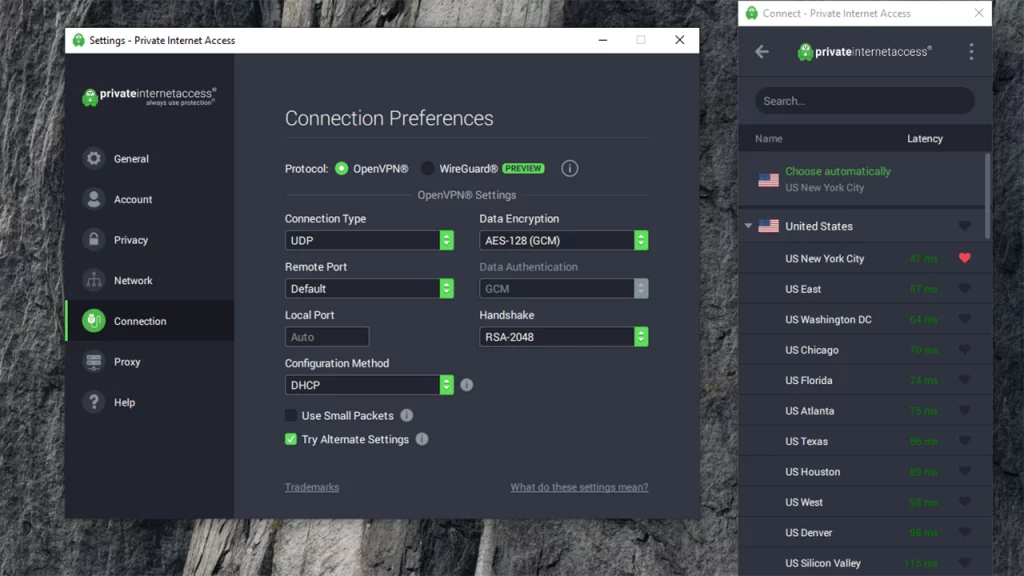
Task: Favorite US Atlanta heart icon
Action: click(x=965, y=410)
